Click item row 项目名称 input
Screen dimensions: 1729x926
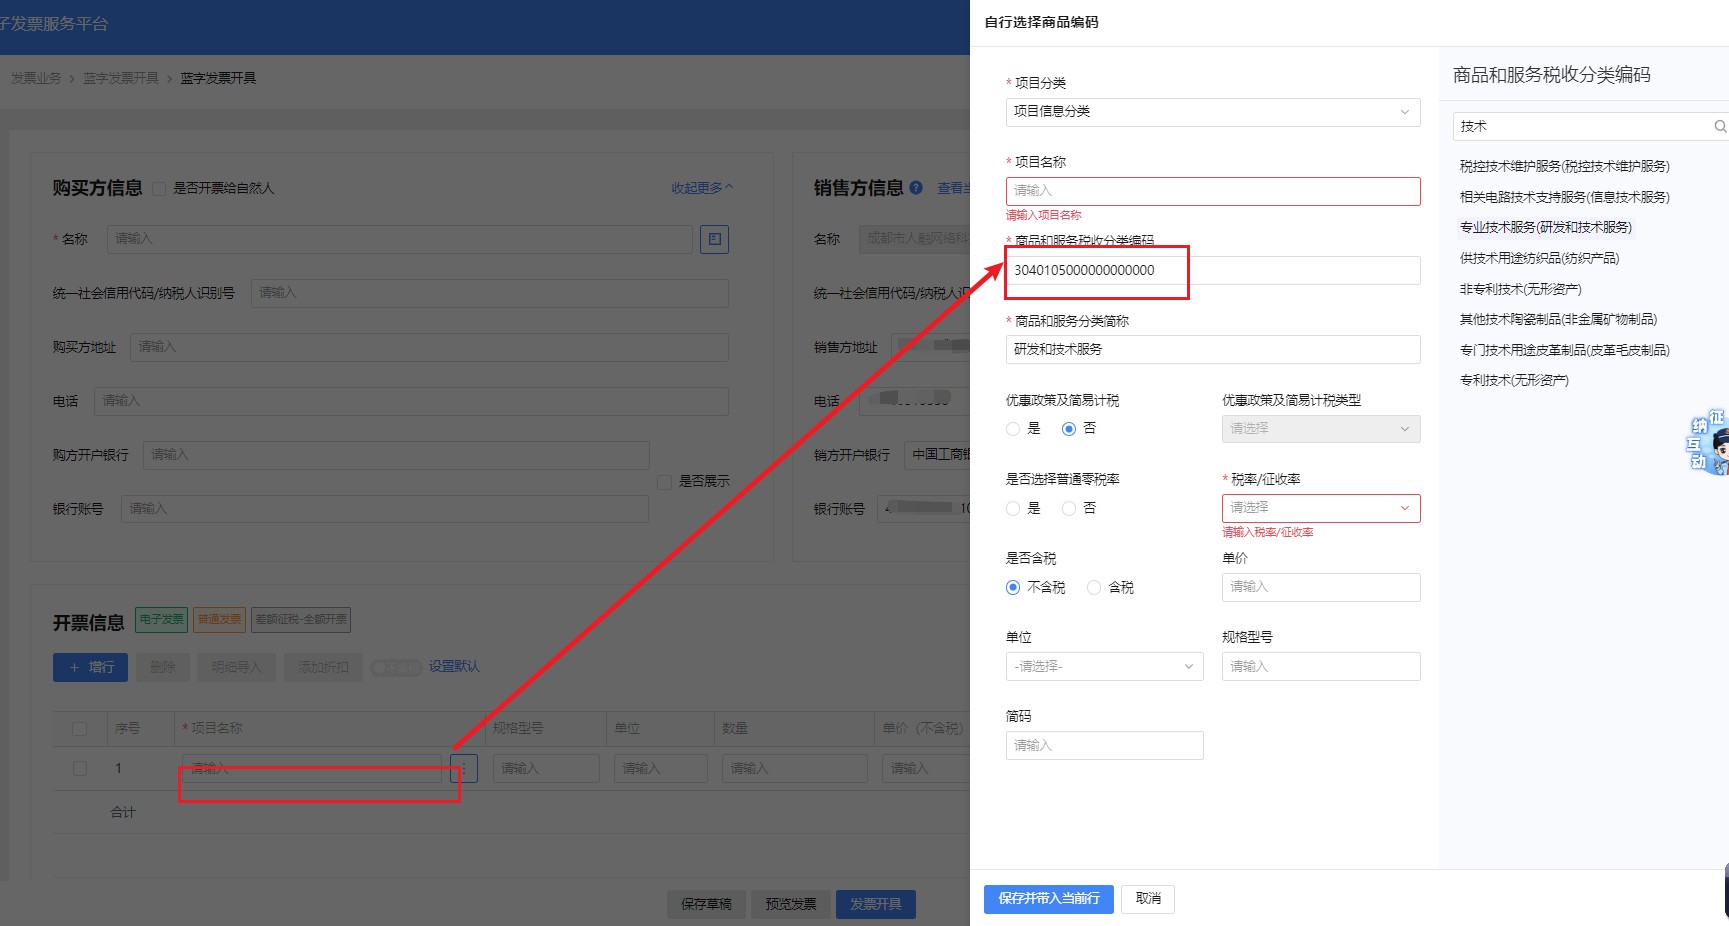point(312,768)
